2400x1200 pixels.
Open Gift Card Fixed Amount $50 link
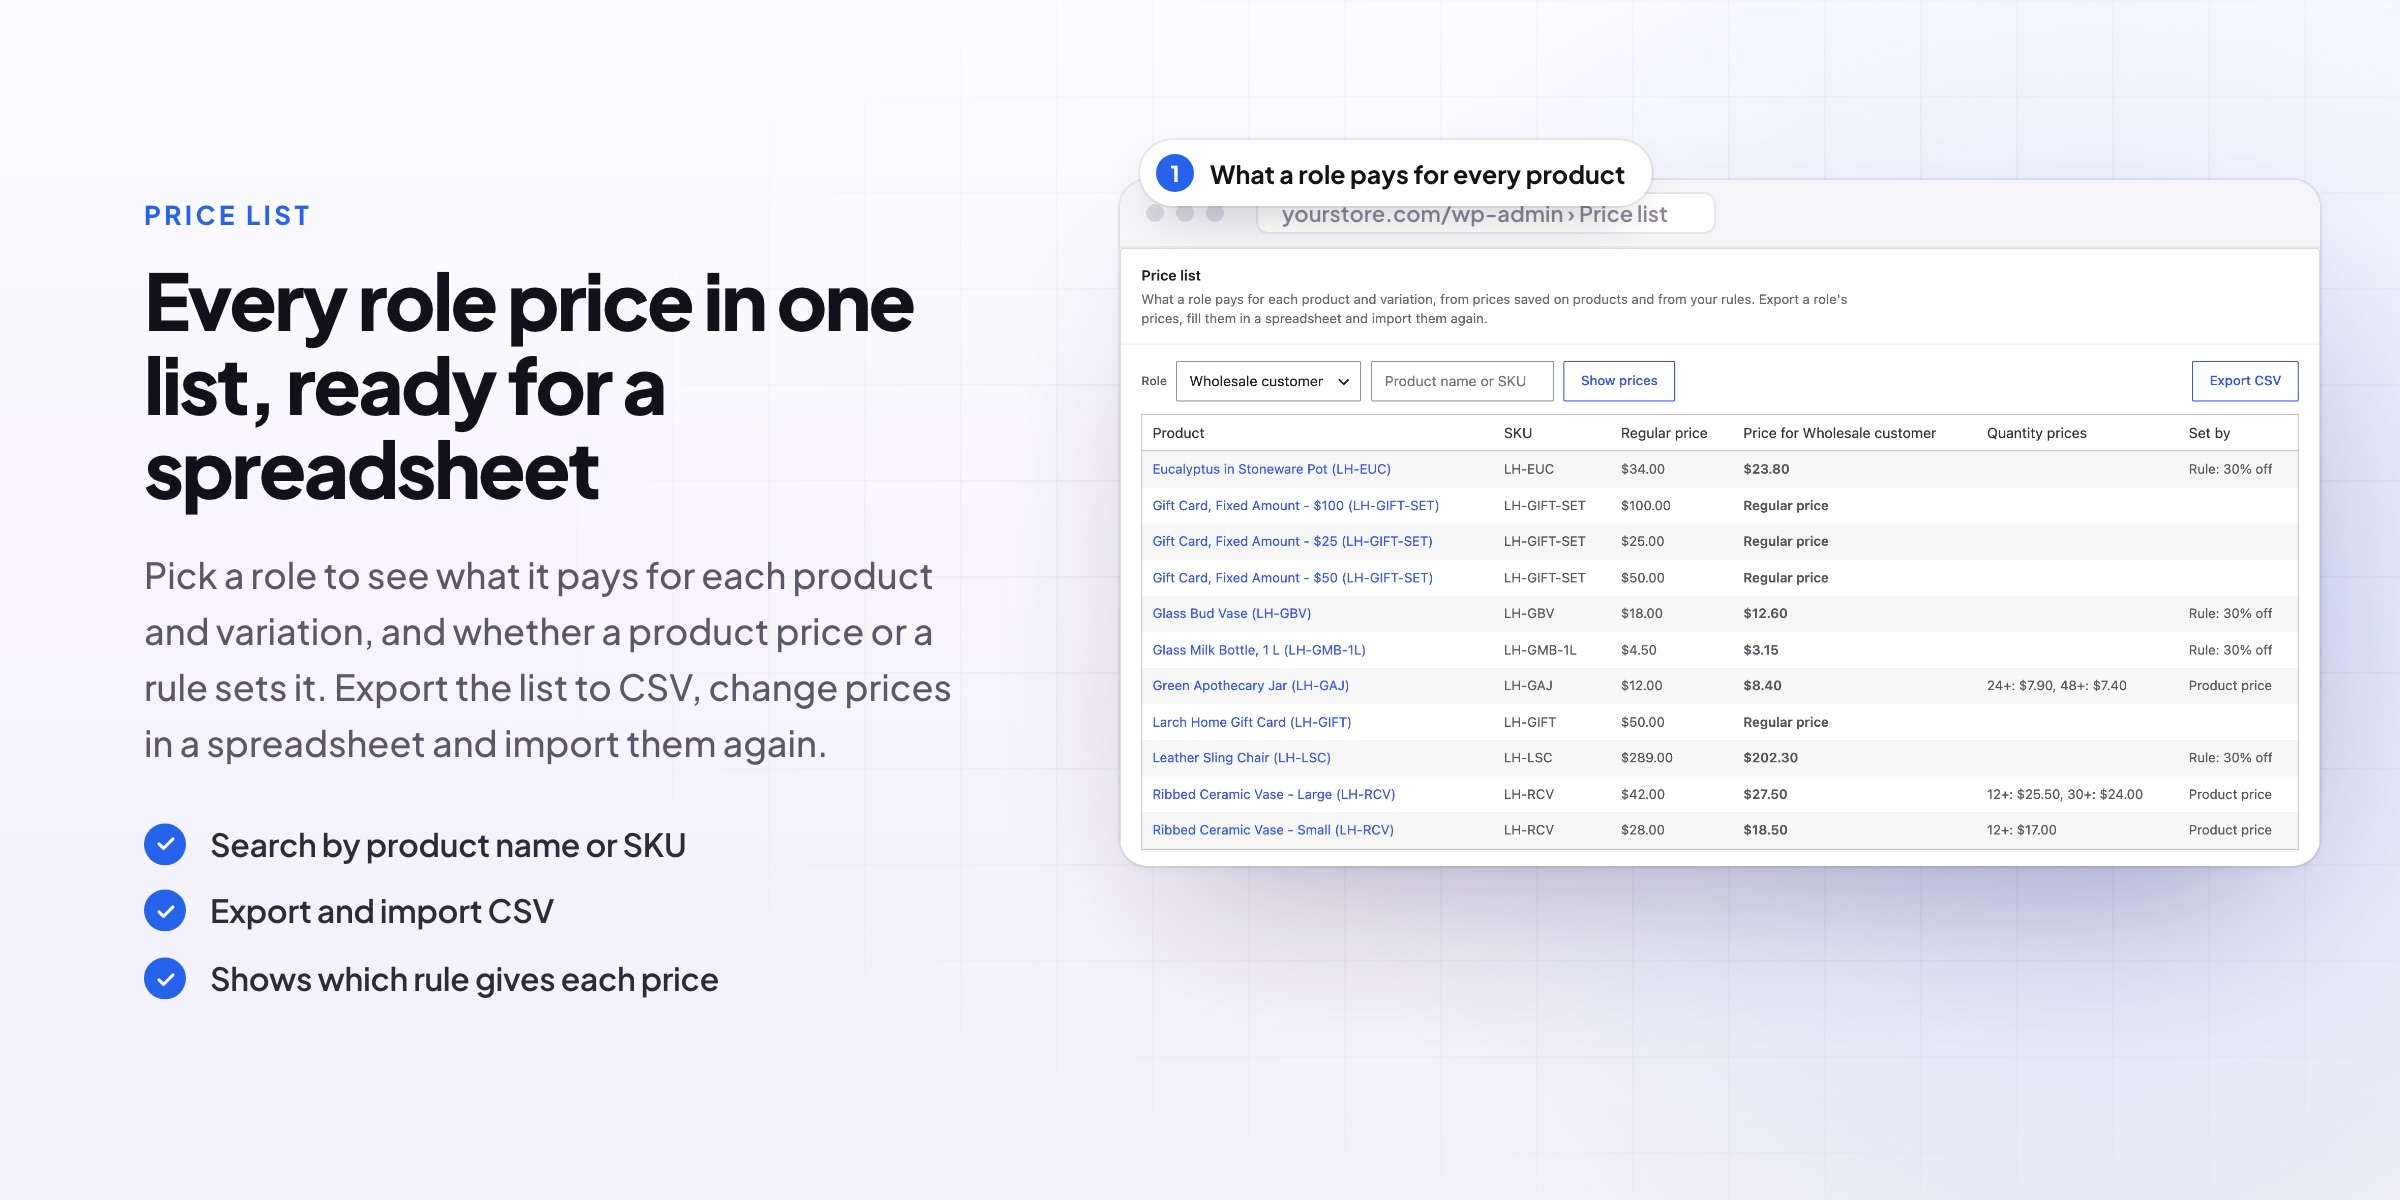click(x=1292, y=578)
